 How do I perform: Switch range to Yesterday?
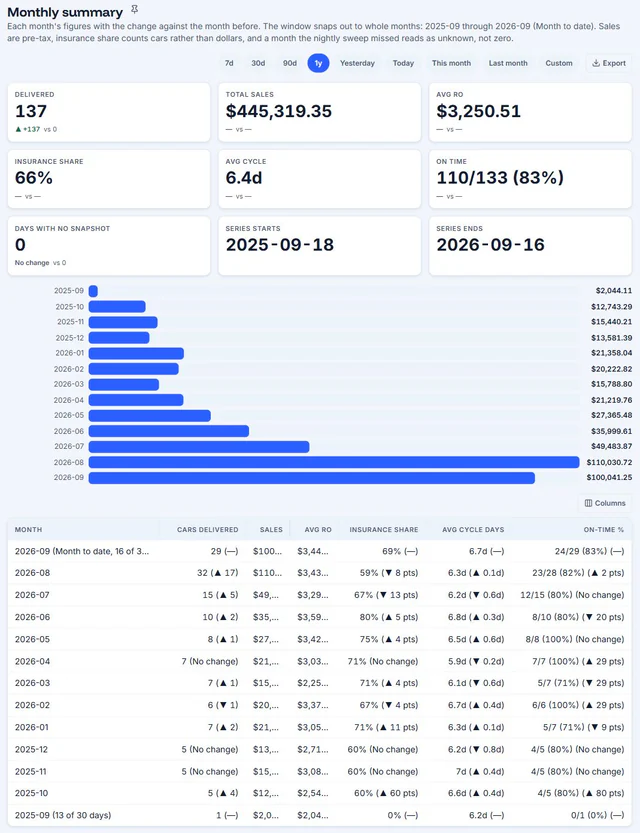[x=357, y=63]
